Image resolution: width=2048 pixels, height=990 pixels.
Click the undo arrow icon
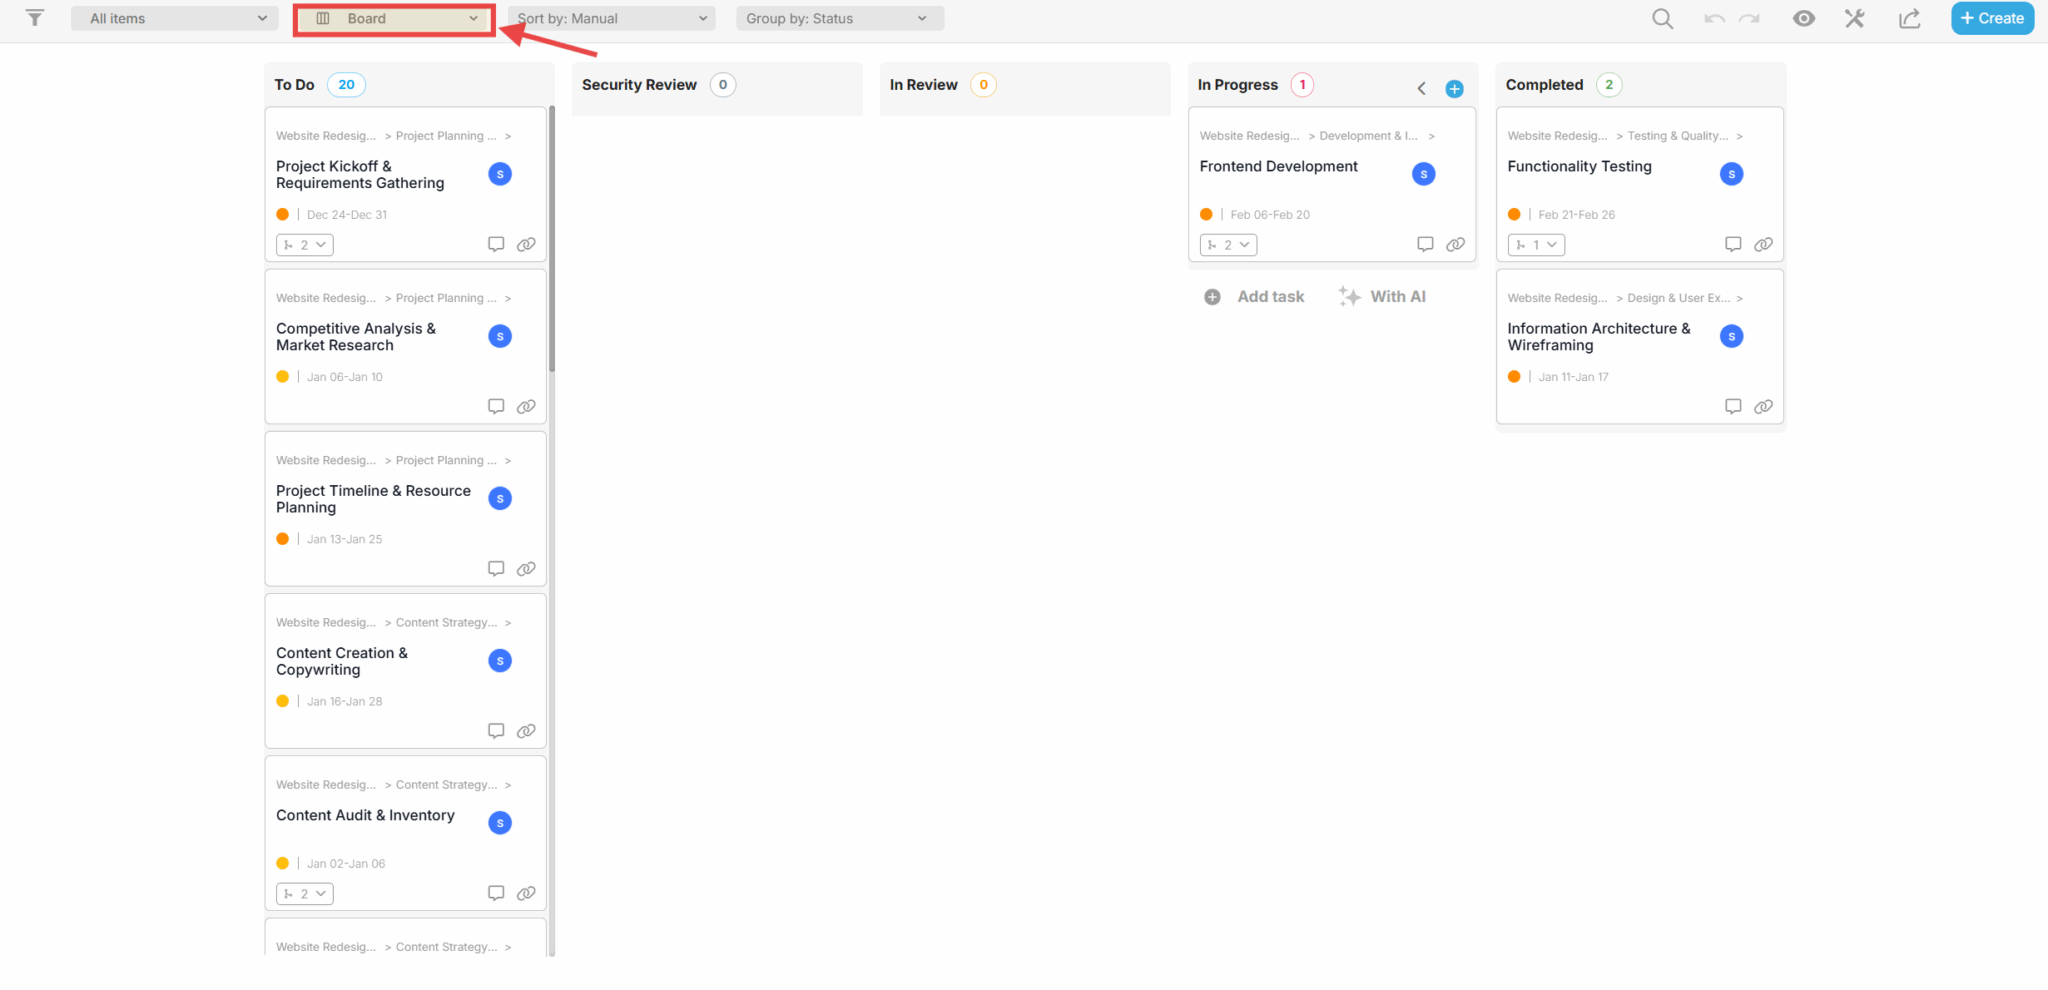[1714, 18]
